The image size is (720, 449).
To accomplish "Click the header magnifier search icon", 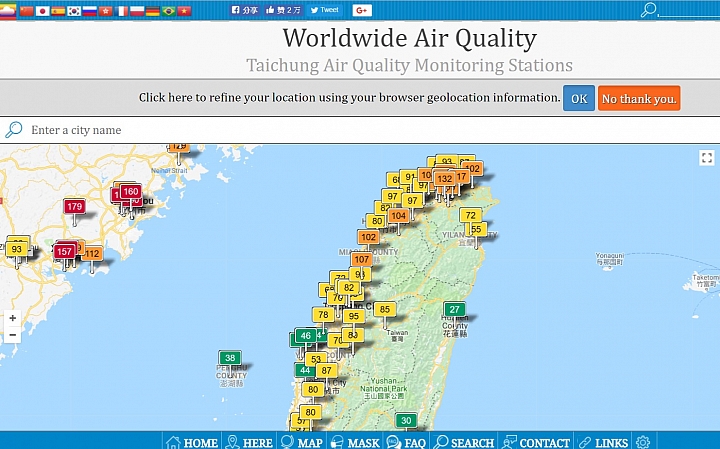I will pyautogui.click(x=648, y=10).
